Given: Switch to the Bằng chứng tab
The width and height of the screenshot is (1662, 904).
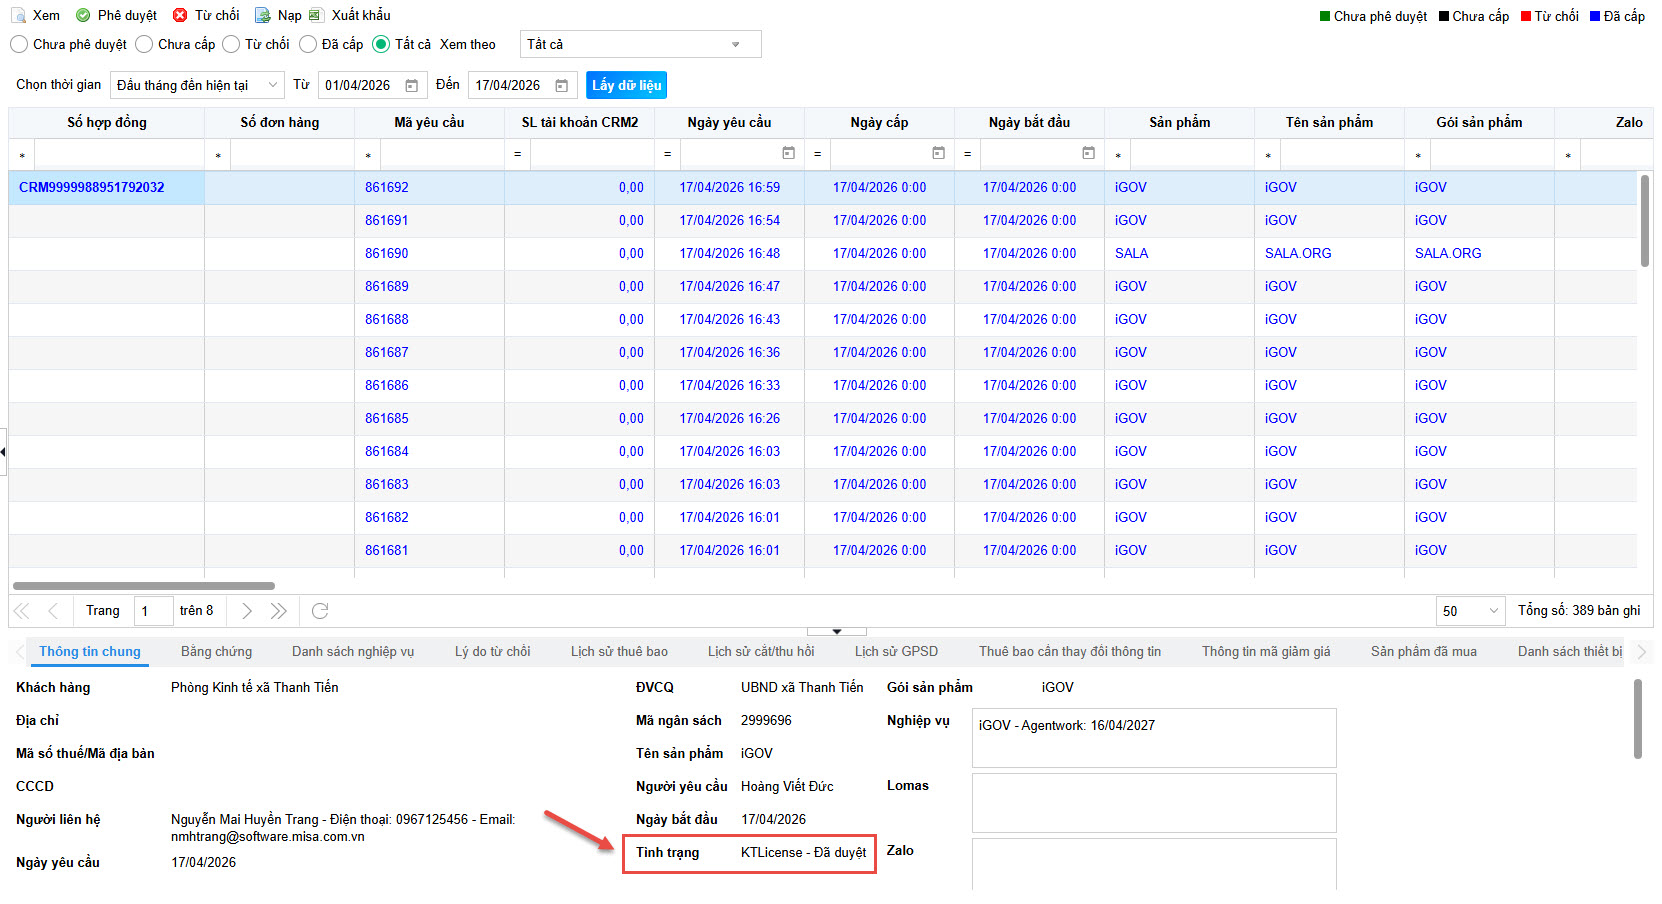Looking at the screenshot, I should point(216,651).
